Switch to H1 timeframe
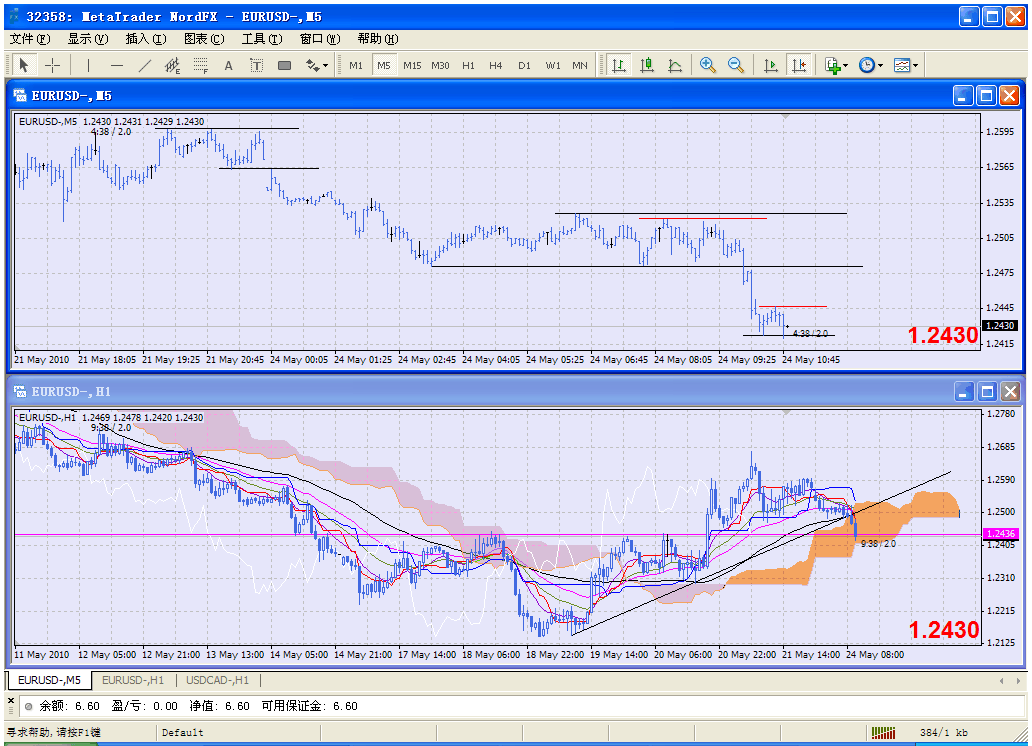This screenshot has width=1032, height=746. pos(469,65)
